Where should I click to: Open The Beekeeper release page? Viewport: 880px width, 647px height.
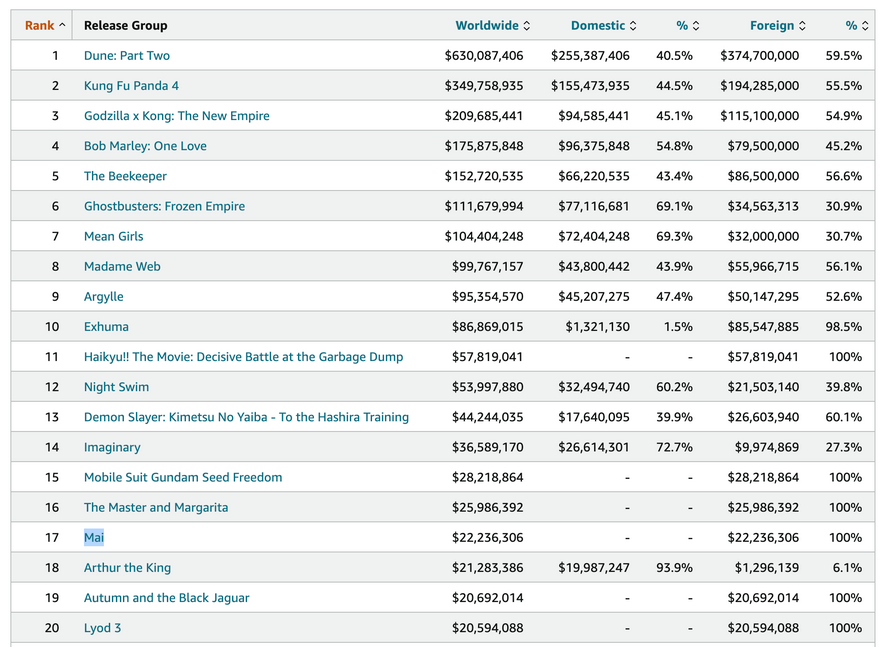click(x=125, y=176)
